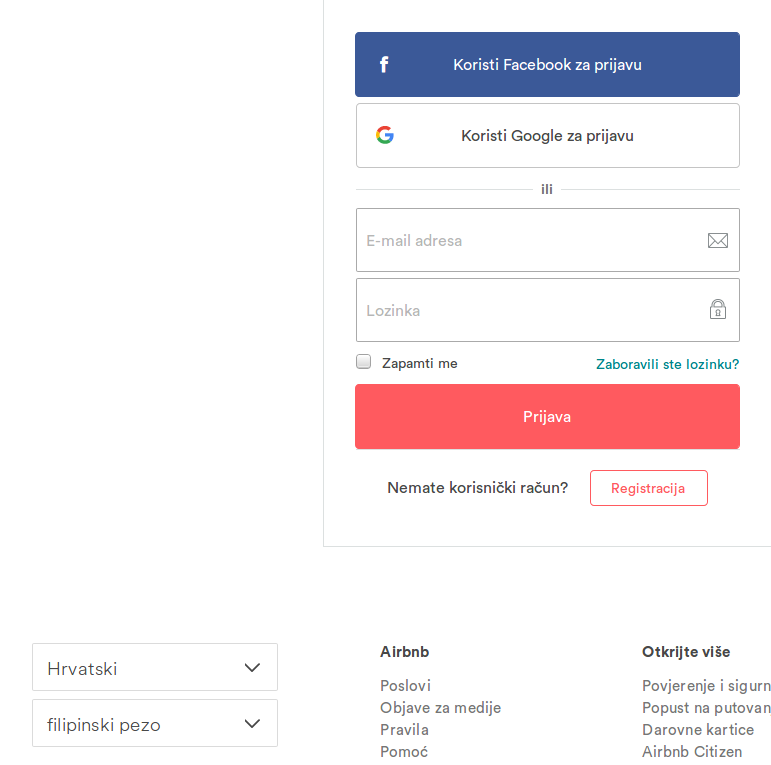Click the Google logo icon
Viewport: 771px width, 765px height.
(385, 135)
